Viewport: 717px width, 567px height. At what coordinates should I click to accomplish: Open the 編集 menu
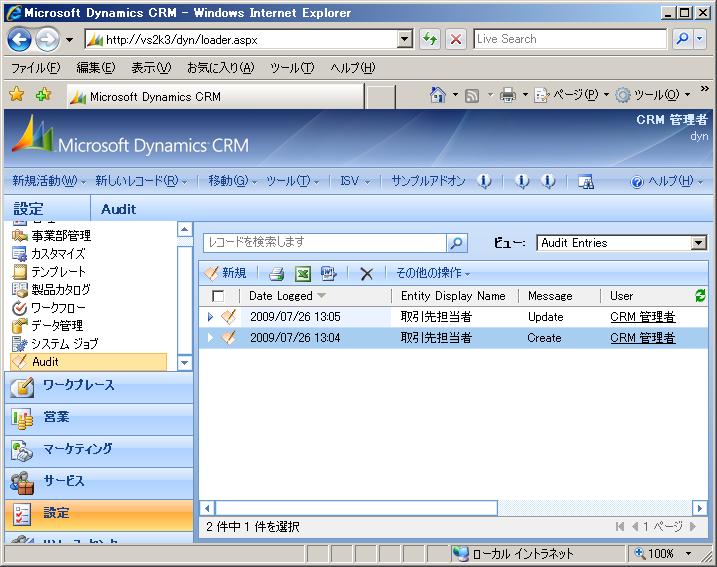point(96,68)
